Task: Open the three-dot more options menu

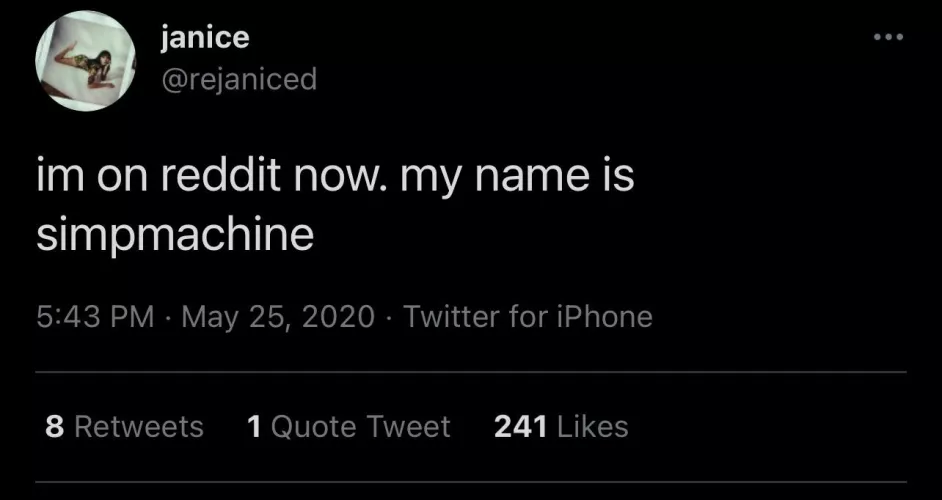Action: [x=887, y=38]
